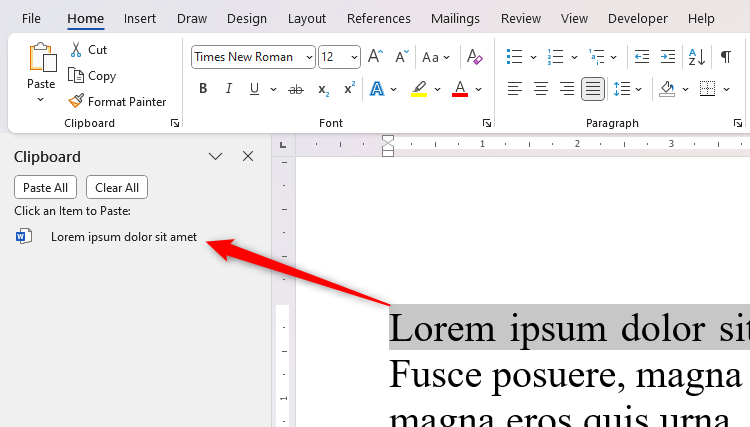The height and width of the screenshot is (427, 750).
Task: Open the Paragraph dialog launcher
Action: [738, 123]
